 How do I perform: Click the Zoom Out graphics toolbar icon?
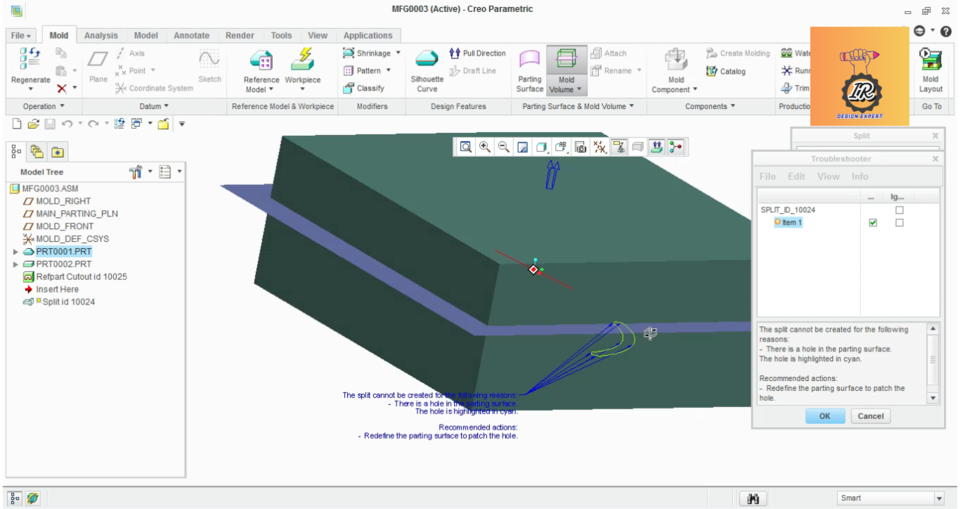click(504, 147)
